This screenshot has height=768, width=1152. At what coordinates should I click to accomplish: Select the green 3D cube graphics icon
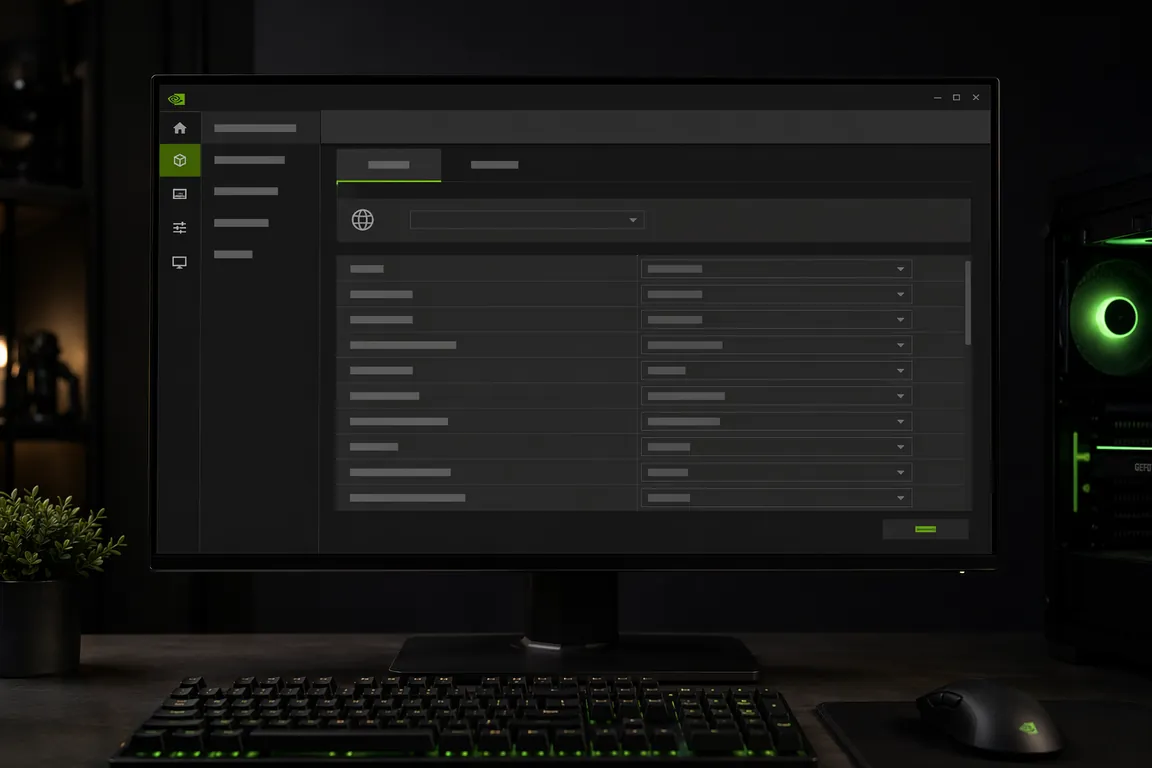click(180, 160)
